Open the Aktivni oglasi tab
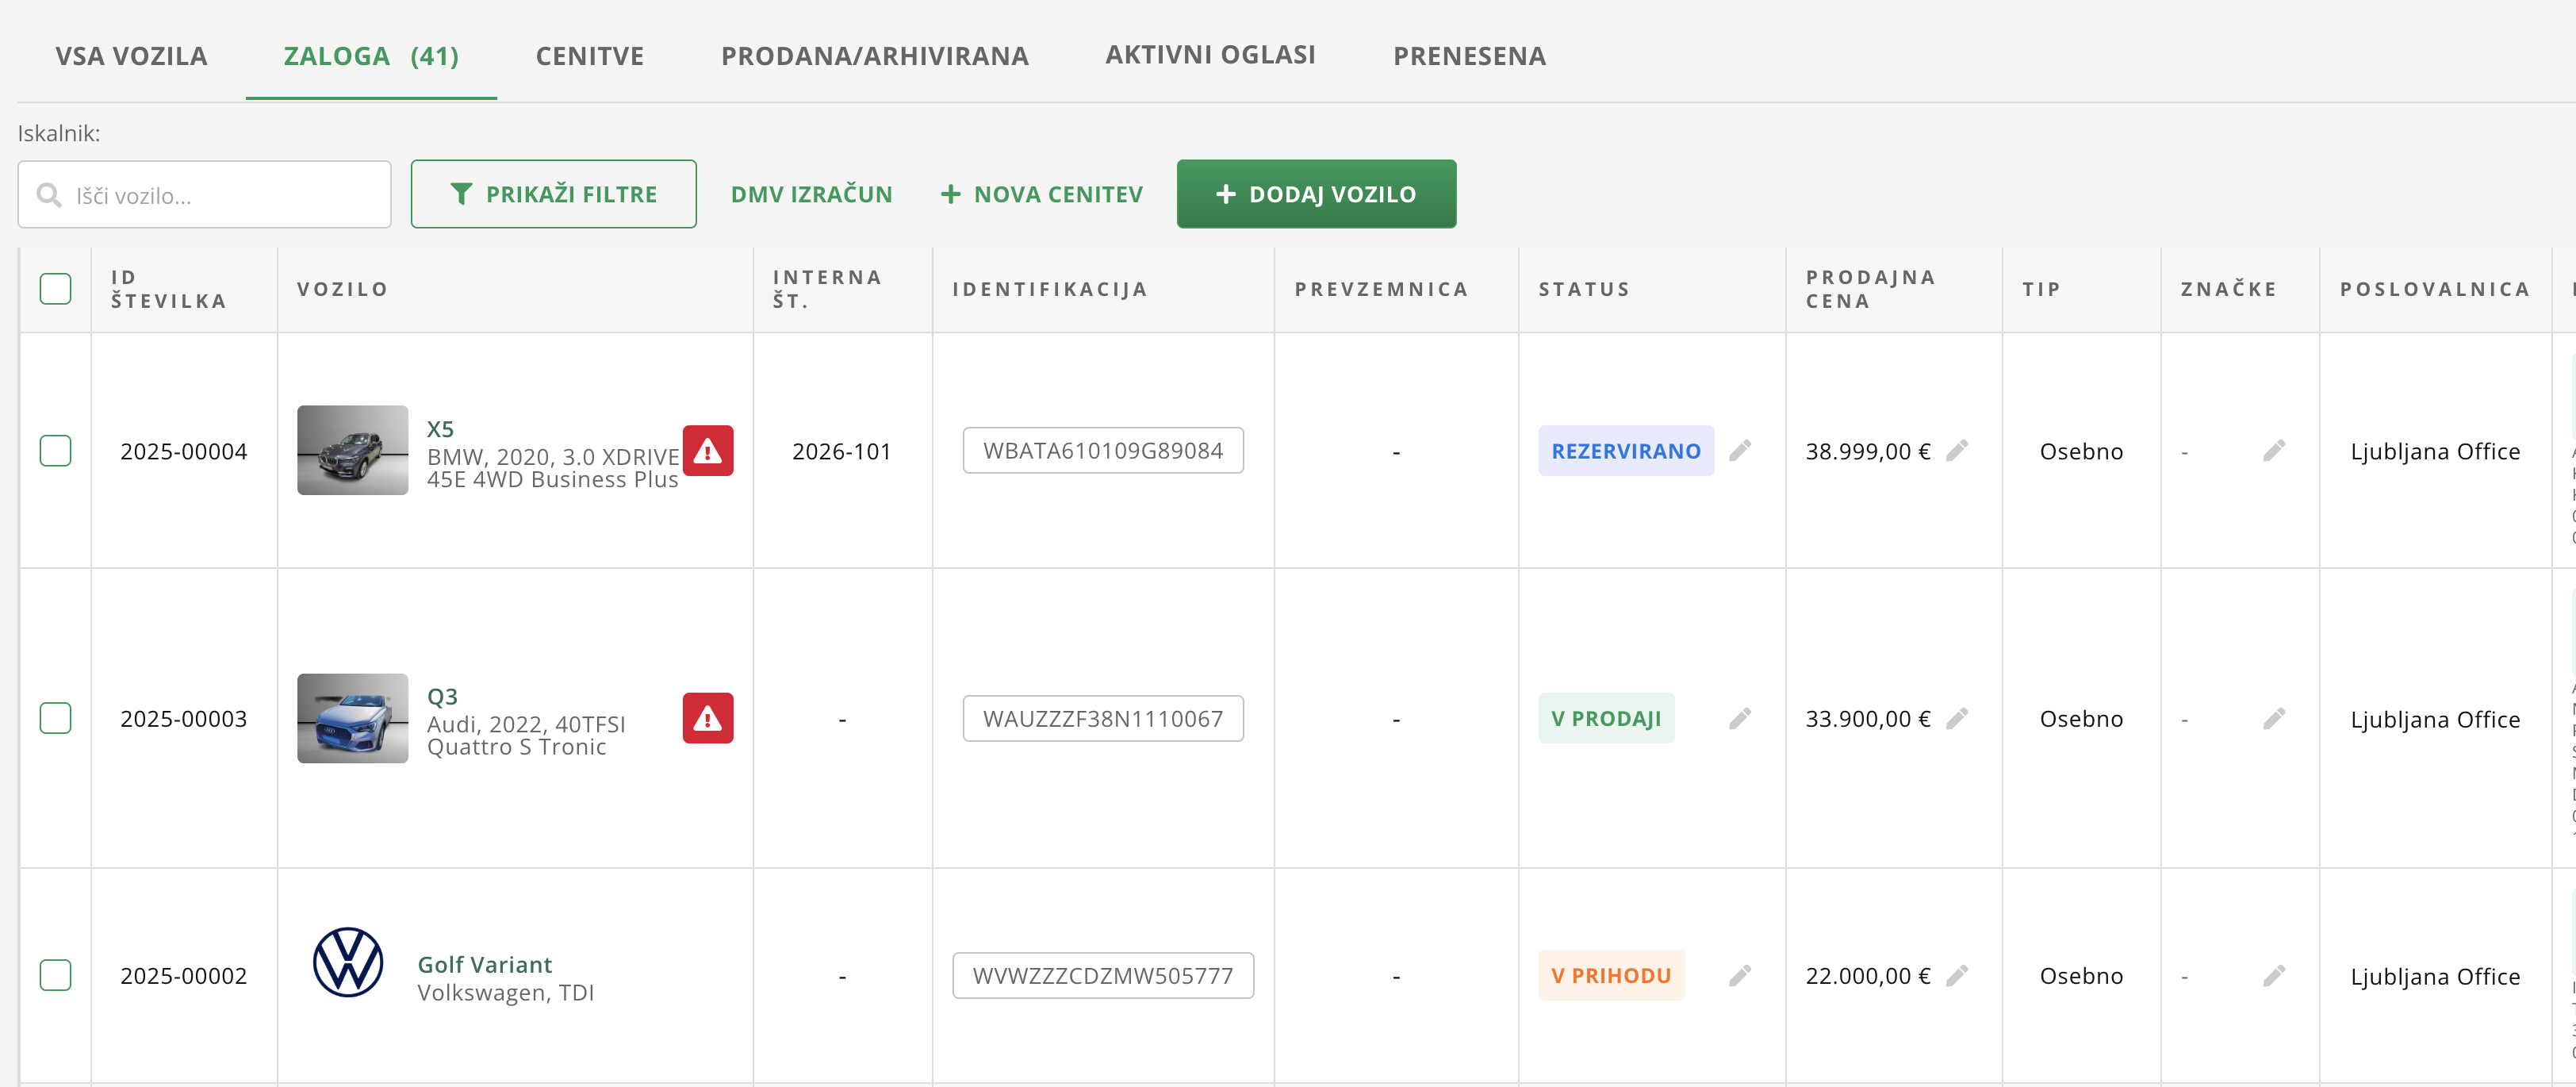 [1210, 55]
